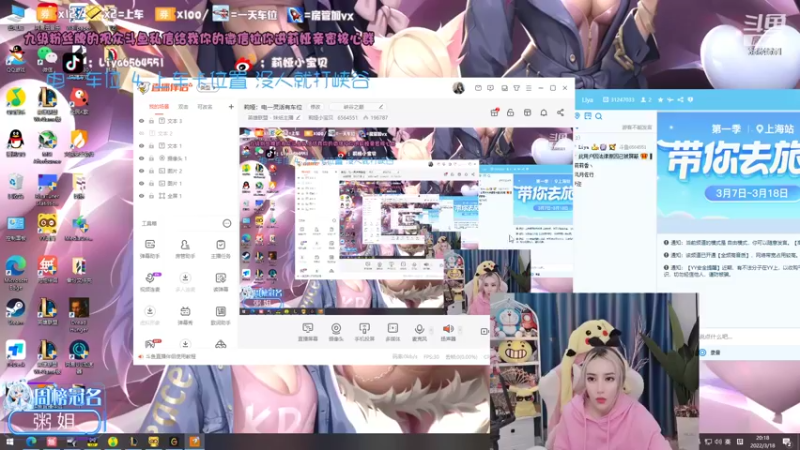
Task: Hide the 图片 1 source
Action: pyautogui.click(x=141, y=183)
